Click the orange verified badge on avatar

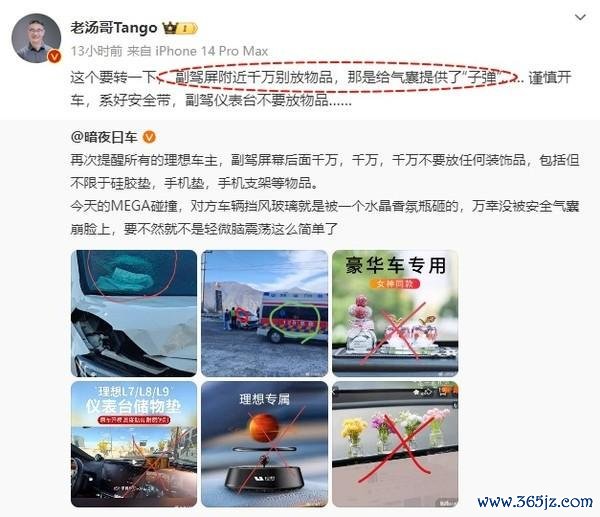(x=54, y=57)
